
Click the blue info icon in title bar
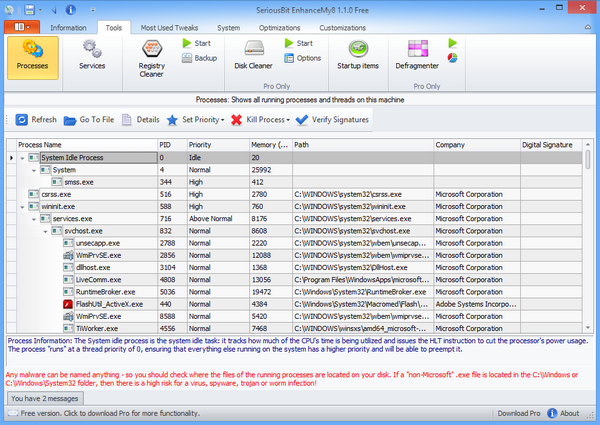click(70, 10)
